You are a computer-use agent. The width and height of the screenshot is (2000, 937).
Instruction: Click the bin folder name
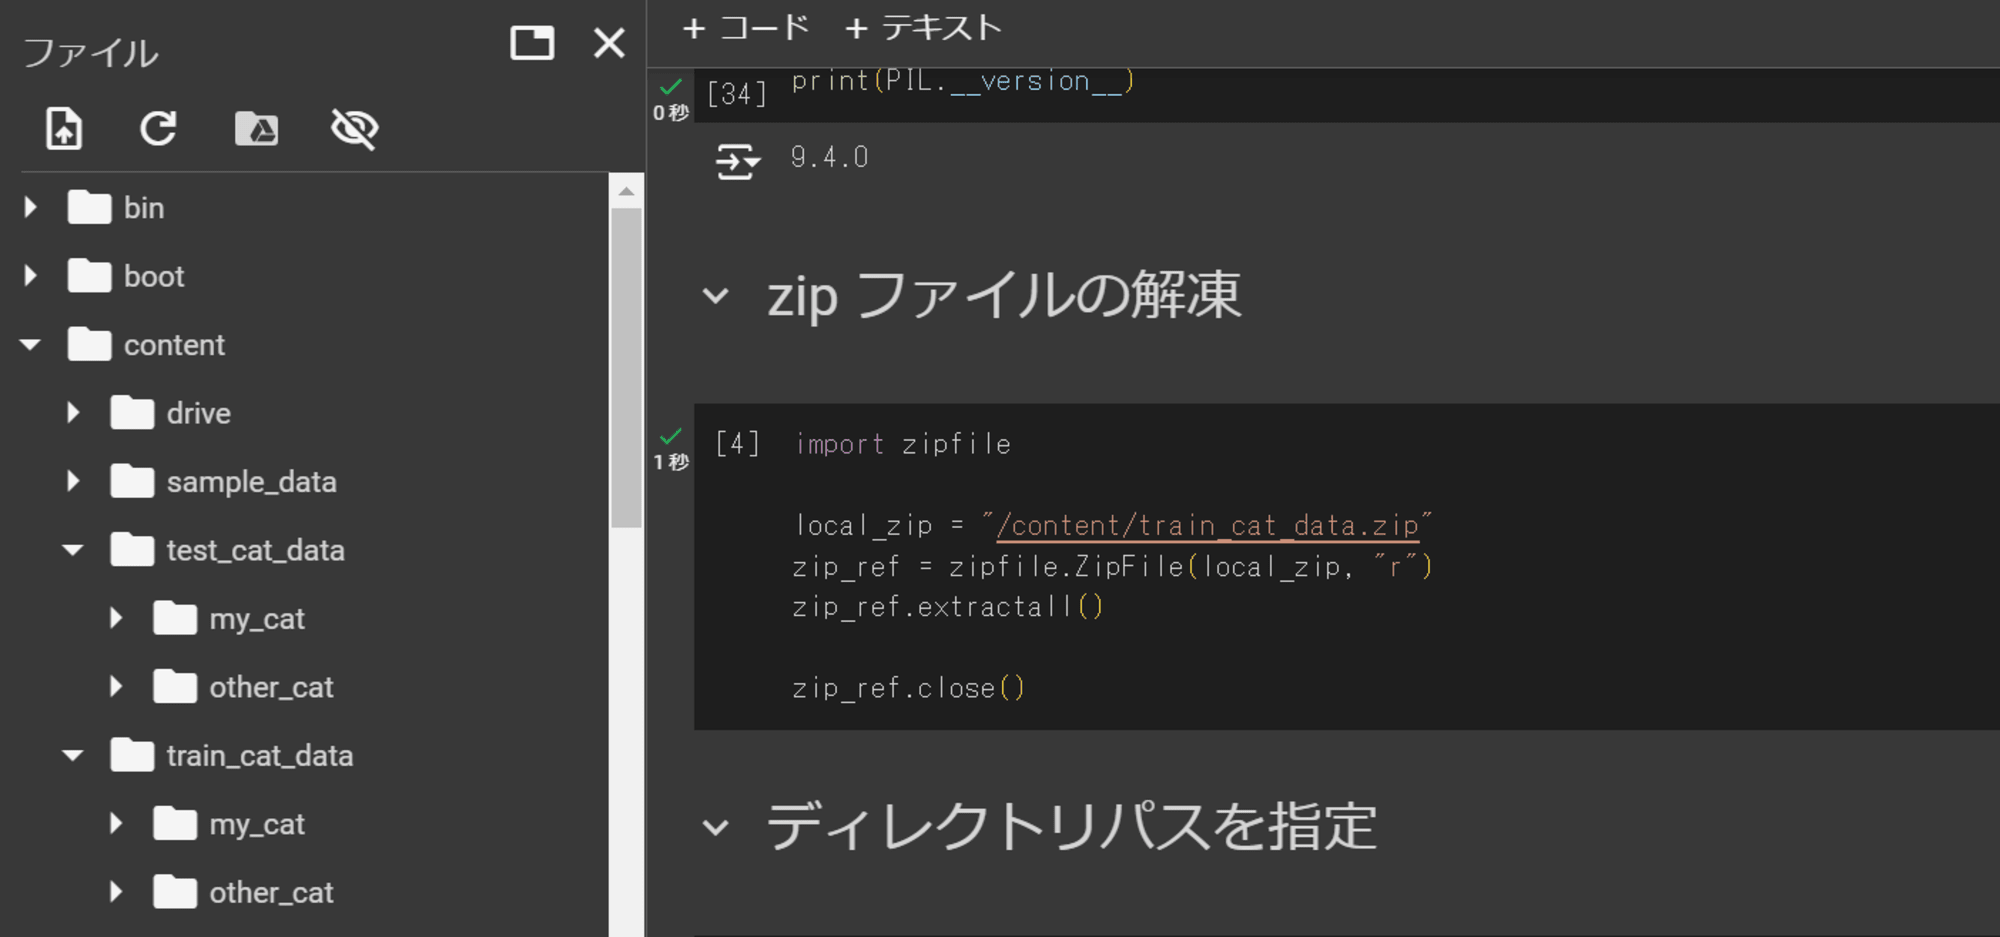pos(144,208)
